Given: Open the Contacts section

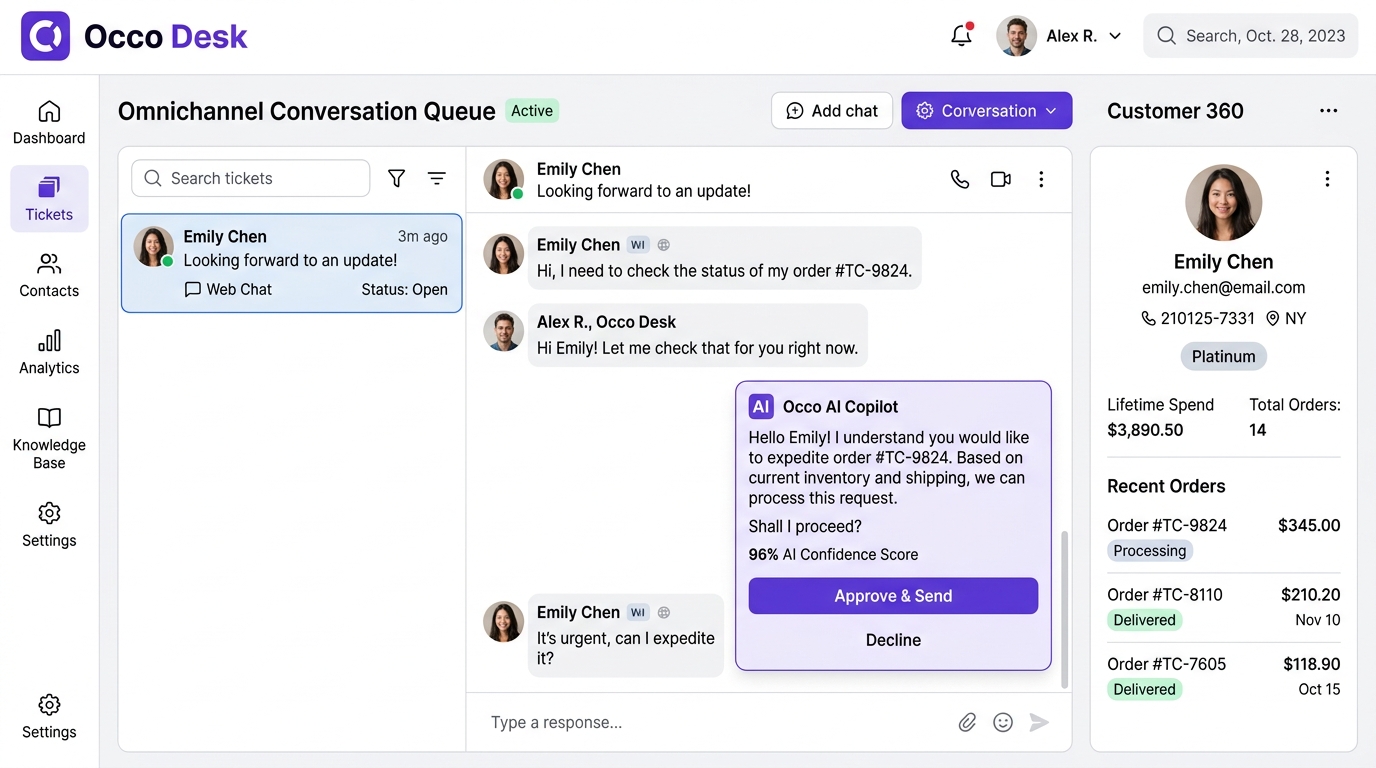Looking at the screenshot, I should (49, 276).
